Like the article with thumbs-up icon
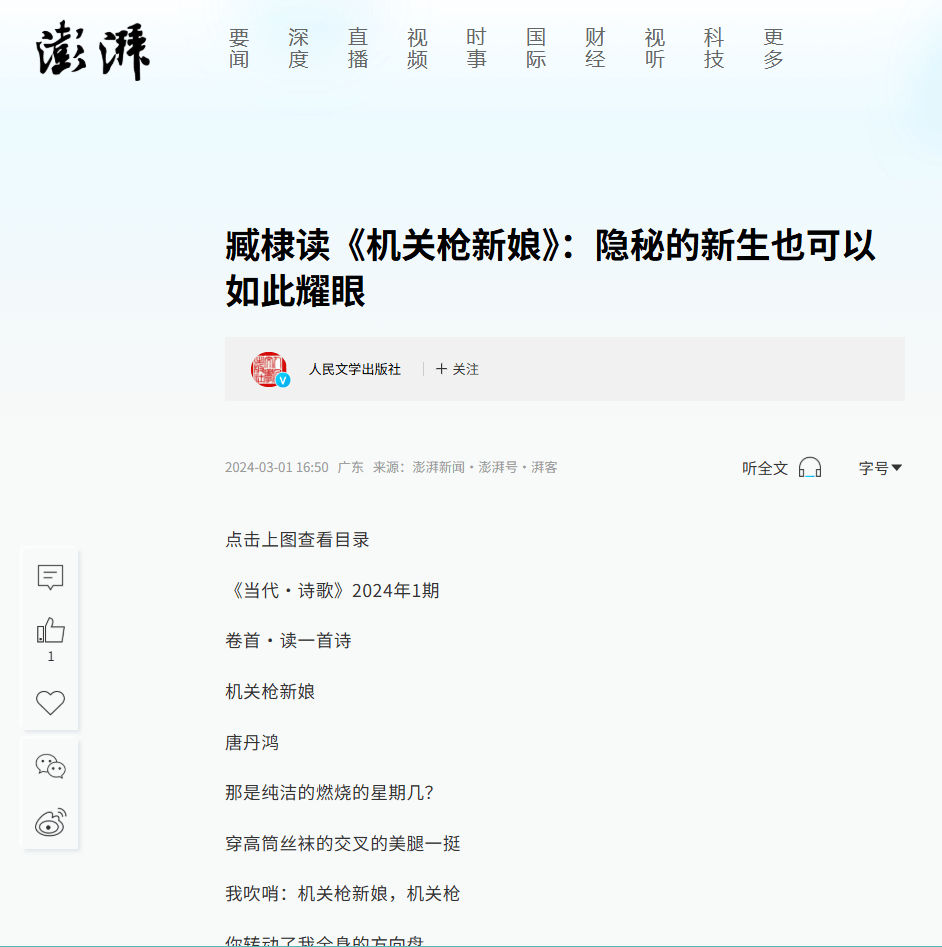Screen dimensions: 942x947 click(x=50, y=631)
